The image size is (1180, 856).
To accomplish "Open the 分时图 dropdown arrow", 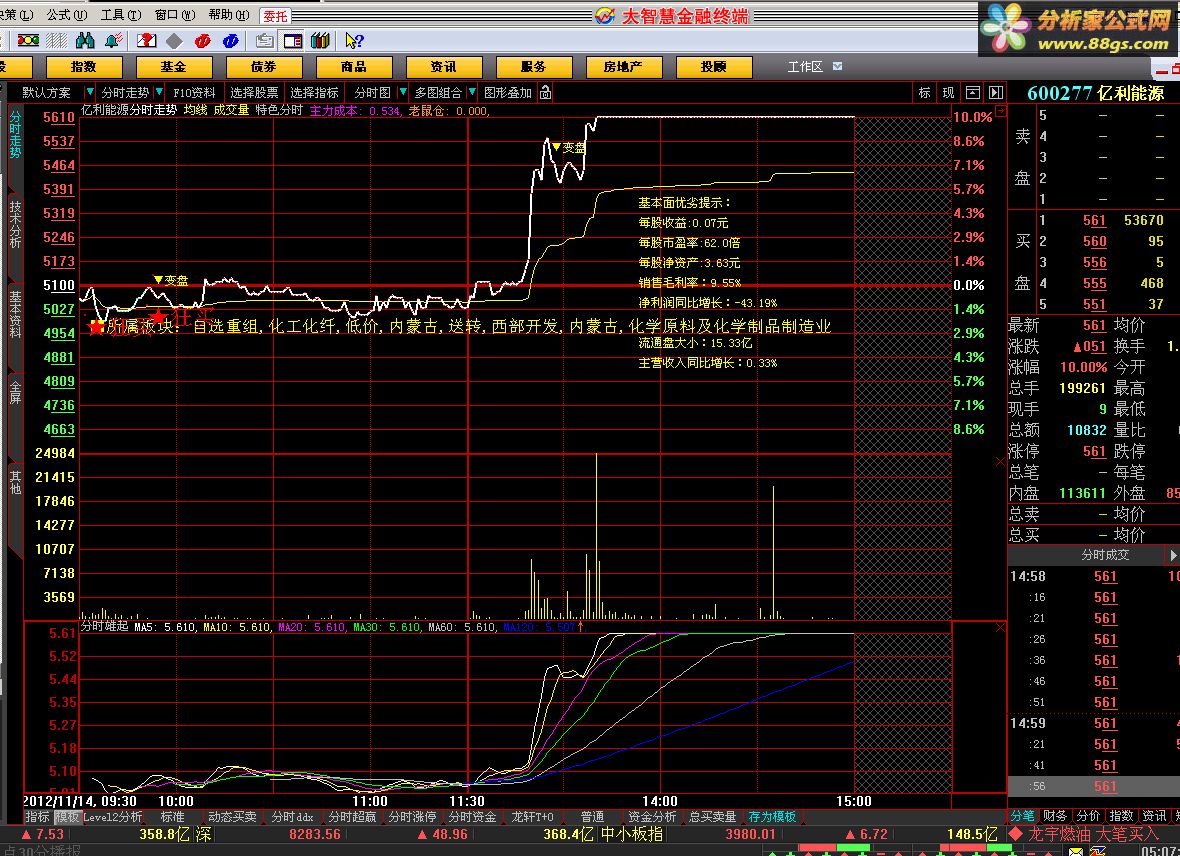I will click(403, 92).
